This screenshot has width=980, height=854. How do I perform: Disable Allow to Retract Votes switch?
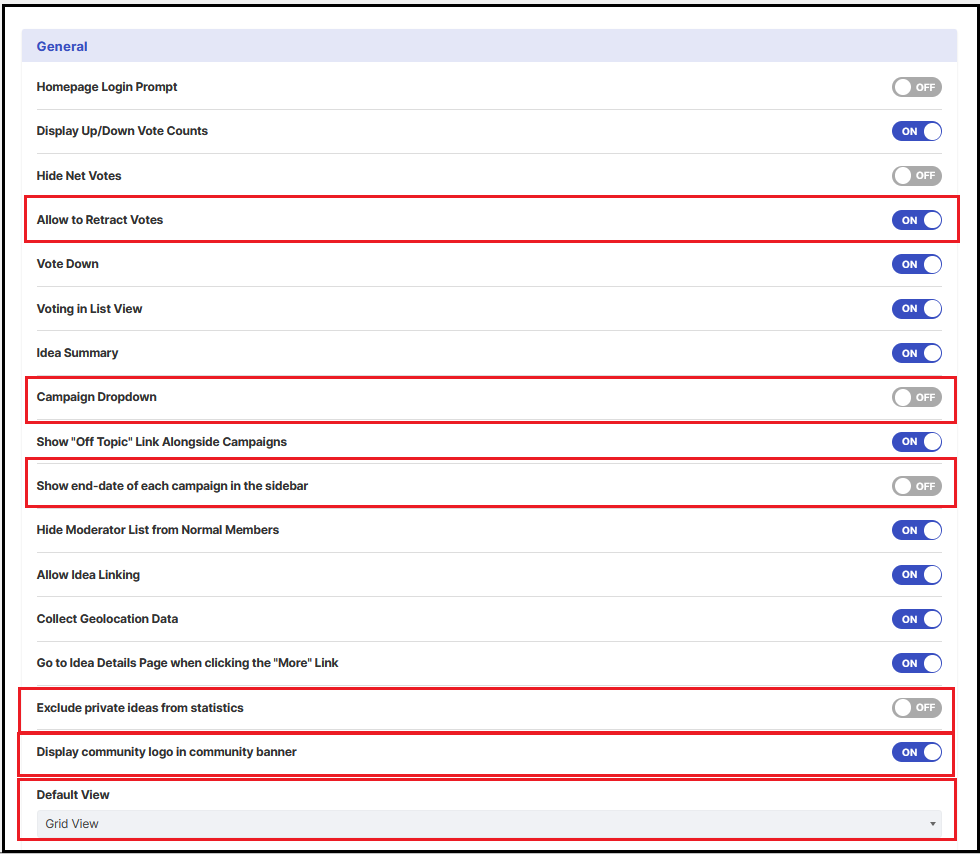pyautogui.click(x=916, y=220)
